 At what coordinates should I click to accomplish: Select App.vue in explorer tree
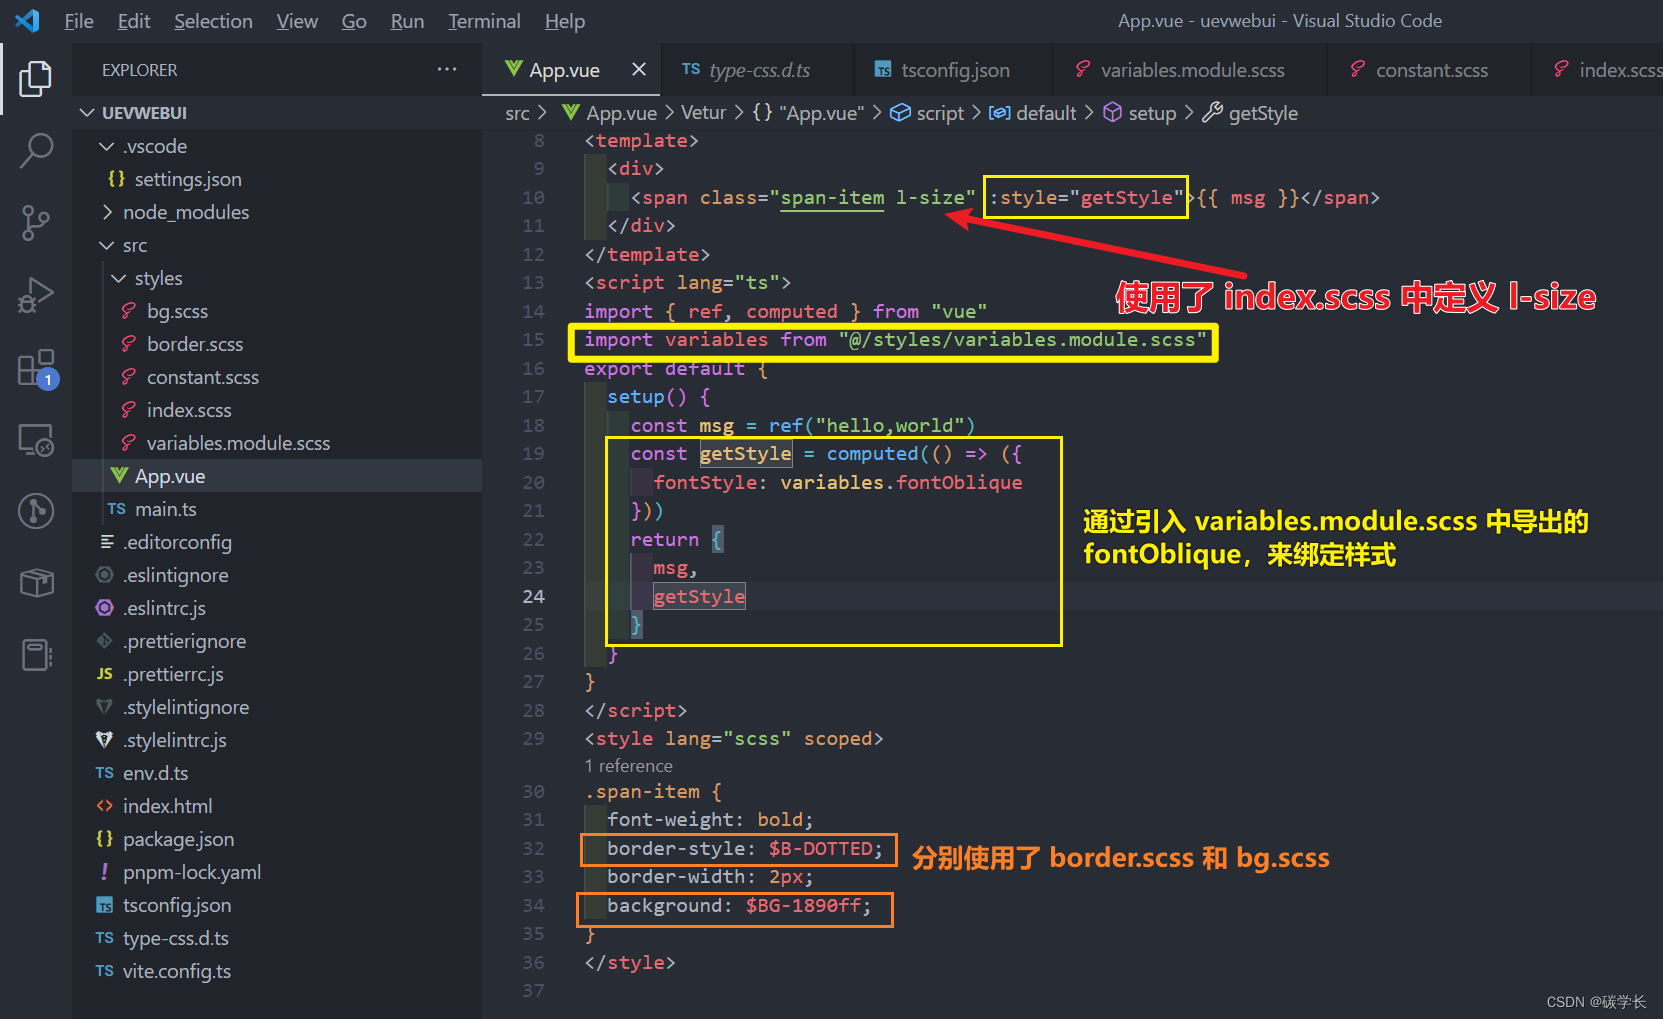point(277,476)
